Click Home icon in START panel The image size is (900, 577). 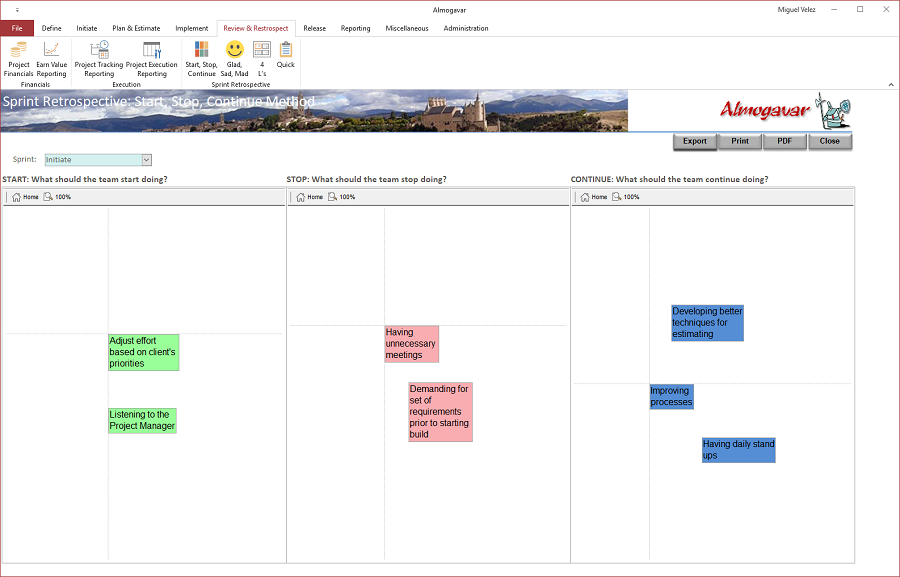(x=25, y=197)
